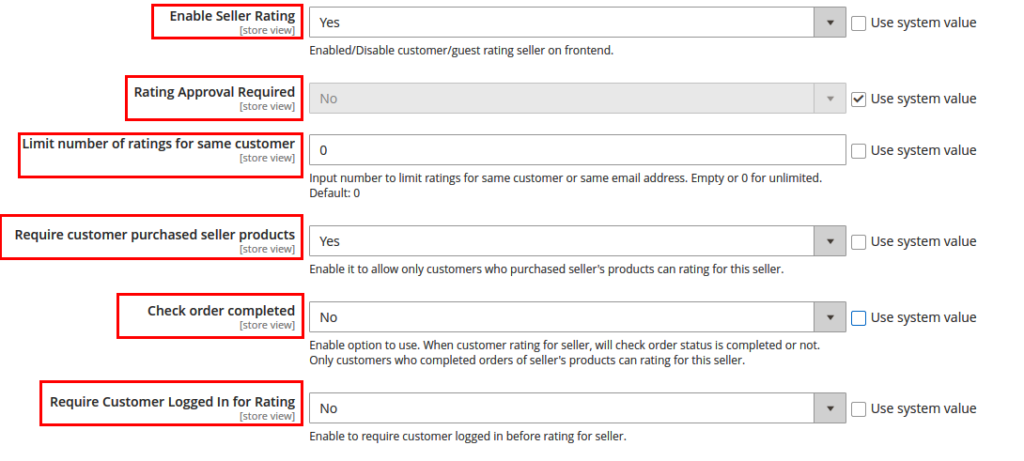Click the disabled Rating Approval Required dropdown
Screen dimensions: 1024x461
point(562,99)
